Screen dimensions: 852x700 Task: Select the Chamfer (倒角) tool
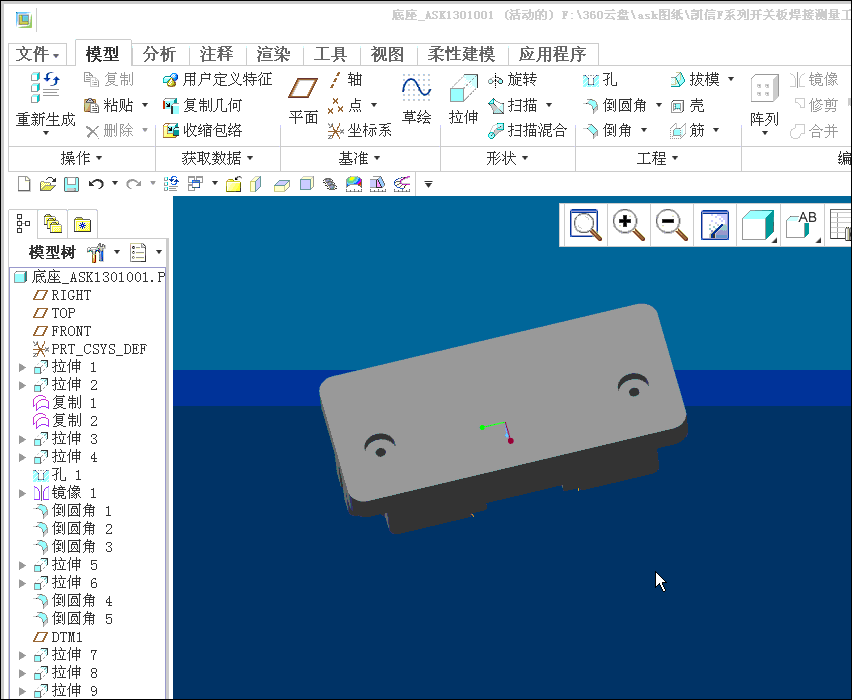point(607,130)
